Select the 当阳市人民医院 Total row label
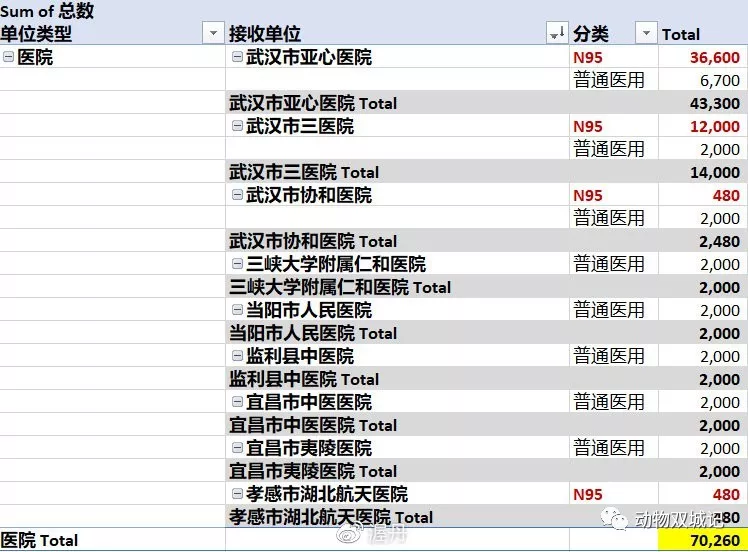748x552 pixels. [x=313, y=333]
